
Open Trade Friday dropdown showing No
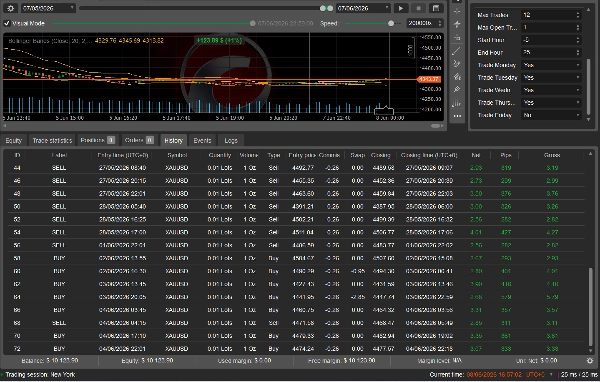pyautogui.click(x=551, y=115)
